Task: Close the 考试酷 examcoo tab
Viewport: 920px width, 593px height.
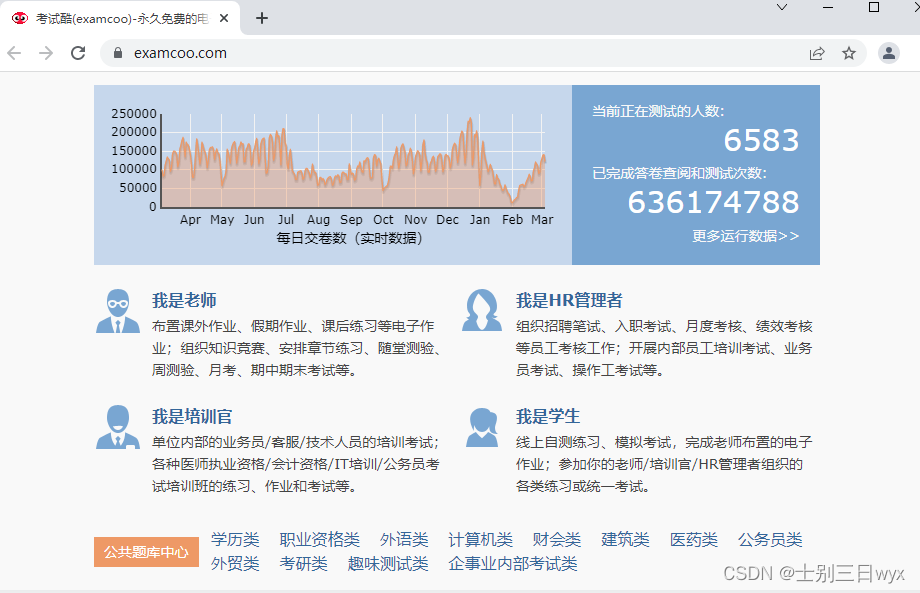Action: [224, 18]
